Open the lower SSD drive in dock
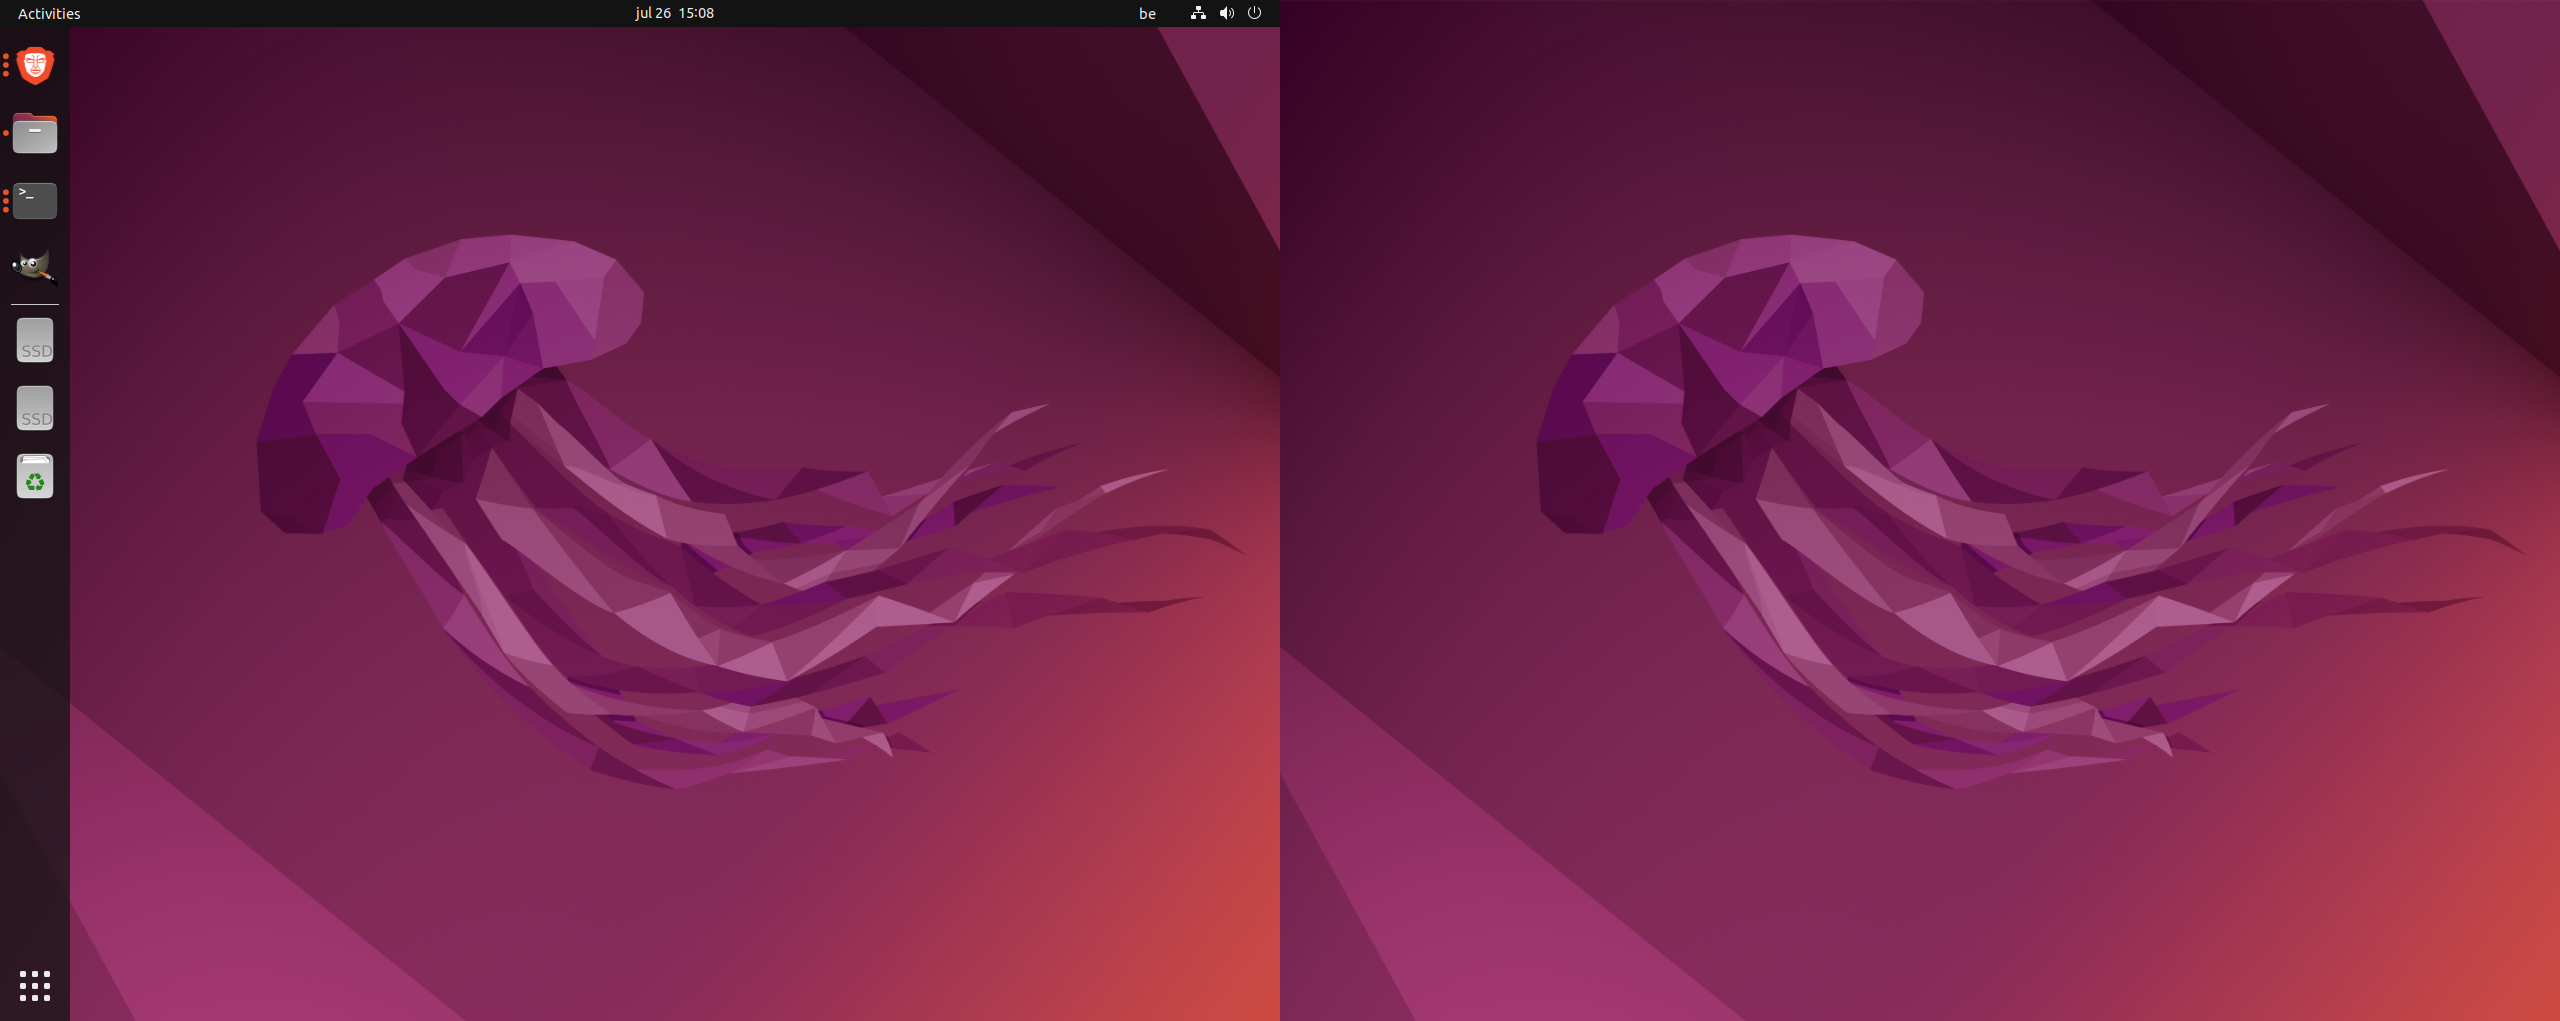This screenshot has height=1021, width=2560. (35, 409)
